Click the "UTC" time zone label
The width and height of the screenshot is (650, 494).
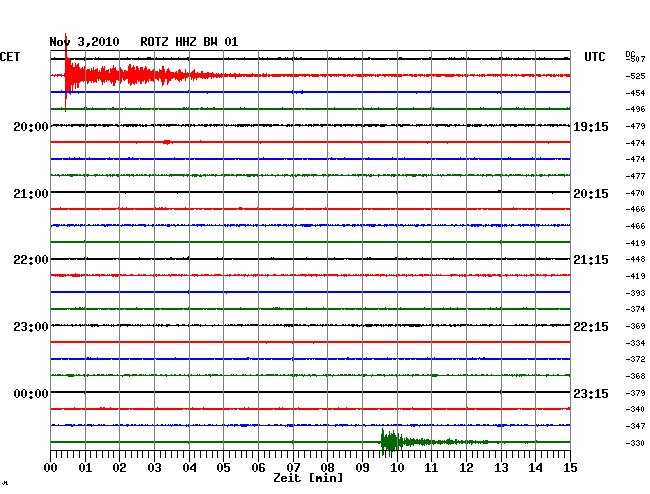[x=594, y=57]
